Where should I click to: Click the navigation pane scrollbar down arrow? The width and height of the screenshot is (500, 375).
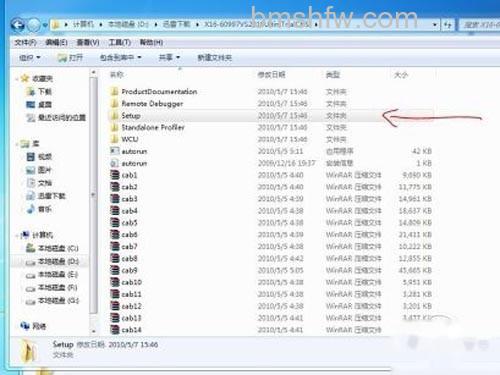click(x=94, y=331)
